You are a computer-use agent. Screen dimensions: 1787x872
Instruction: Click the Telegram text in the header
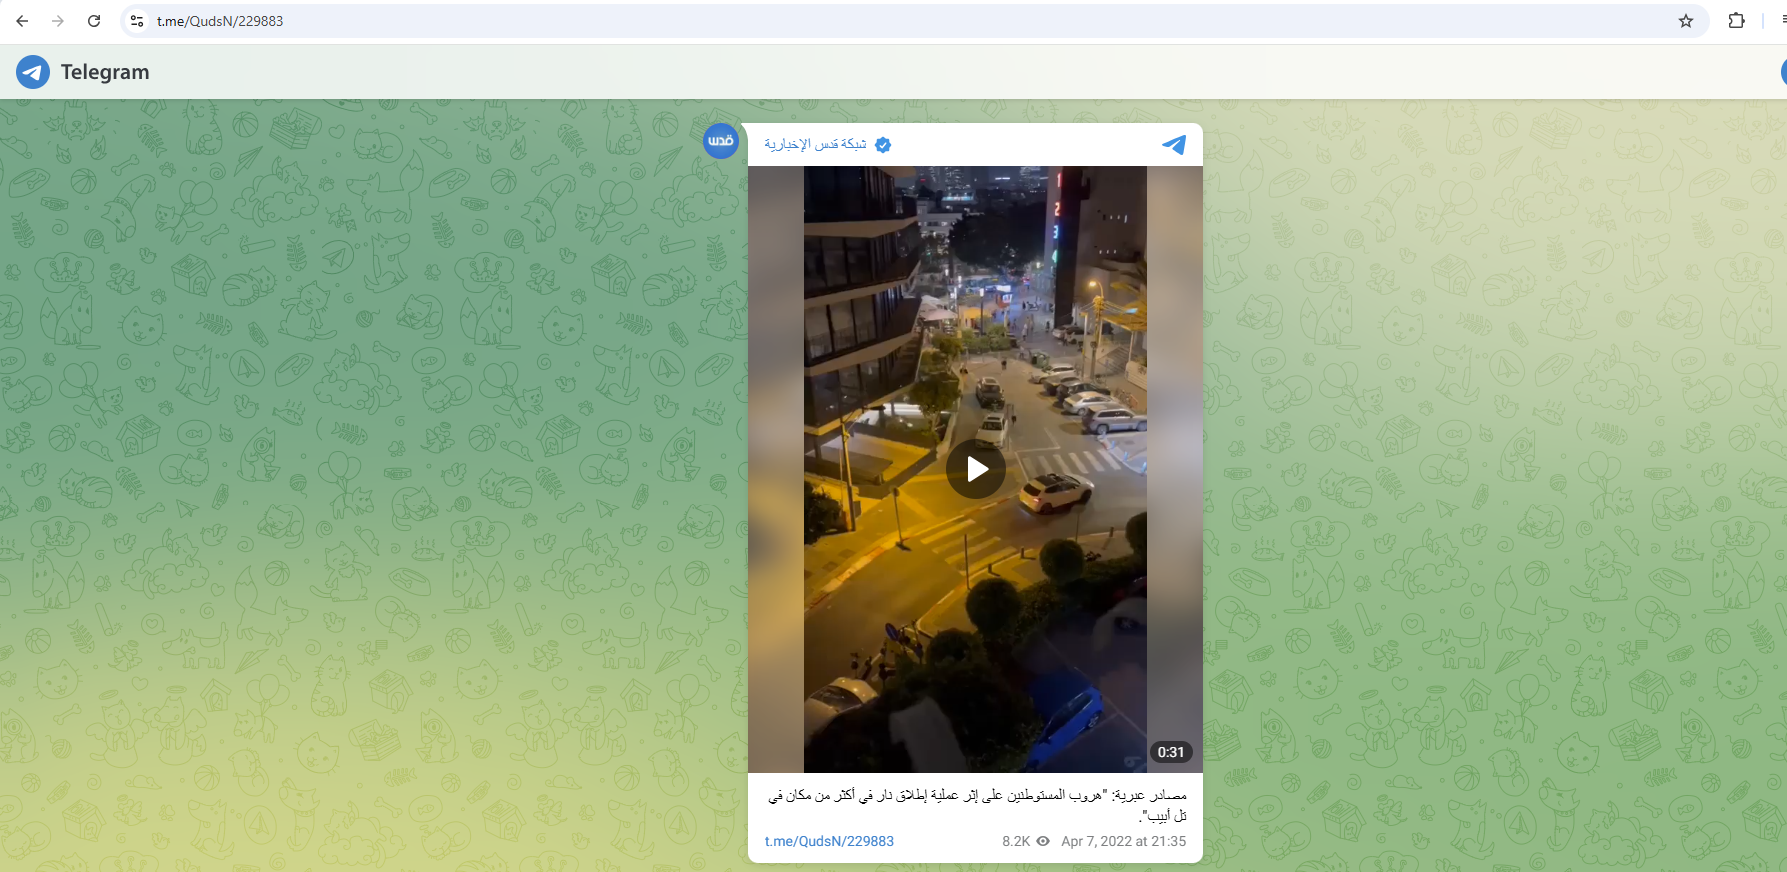pyautogui.click(x=105, y=72)
